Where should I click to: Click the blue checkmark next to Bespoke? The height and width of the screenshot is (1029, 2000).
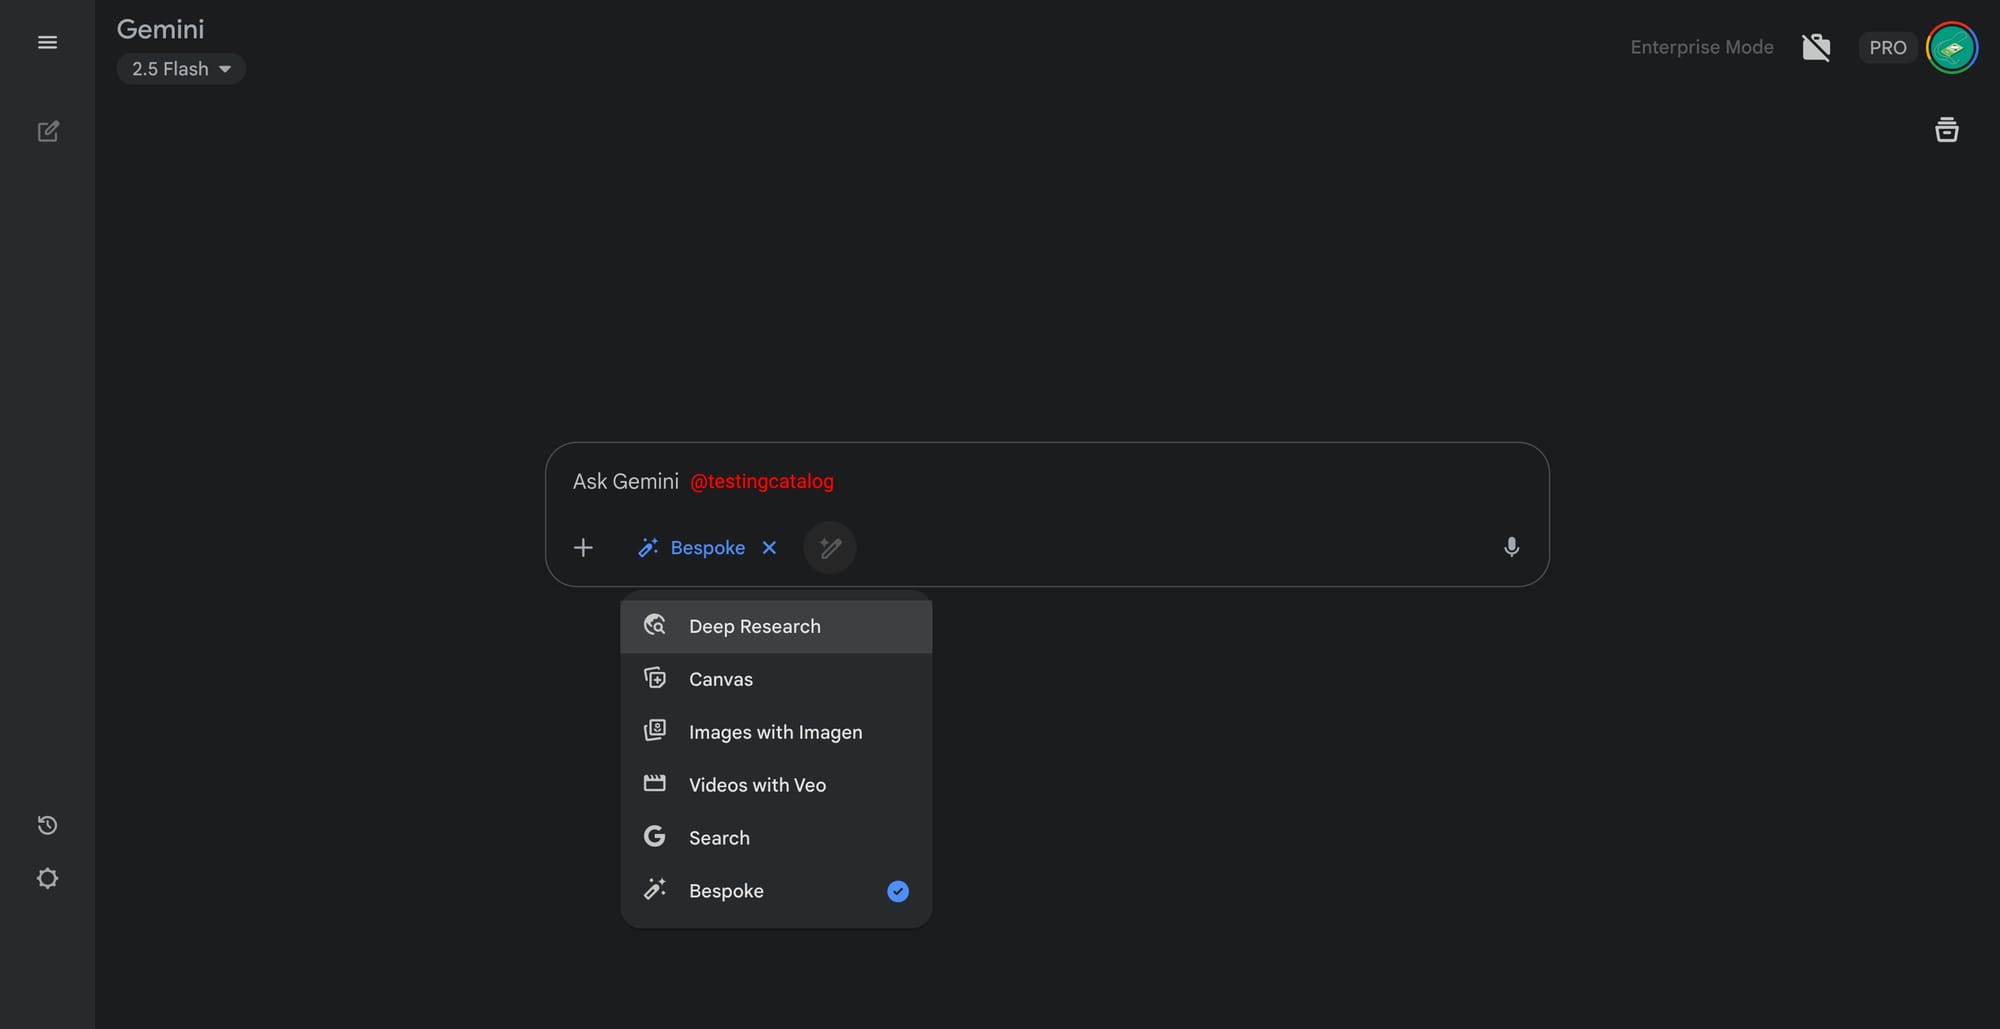[x=898, y=891]
